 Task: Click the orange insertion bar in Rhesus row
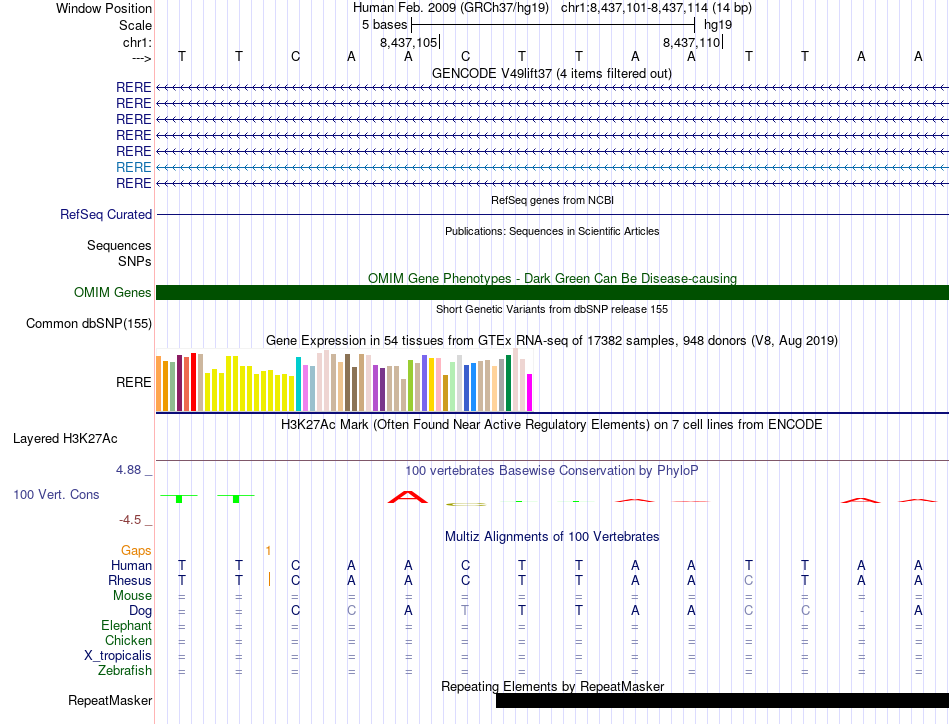click(x=269, y=579)
